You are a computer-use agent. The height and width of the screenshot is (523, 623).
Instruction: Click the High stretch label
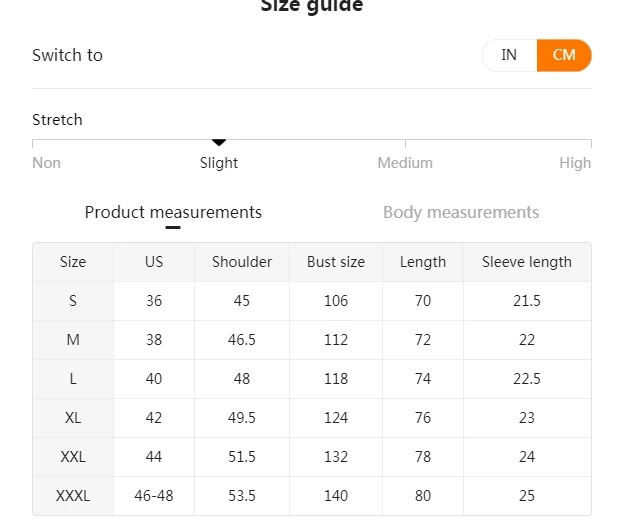coord(575,163)
